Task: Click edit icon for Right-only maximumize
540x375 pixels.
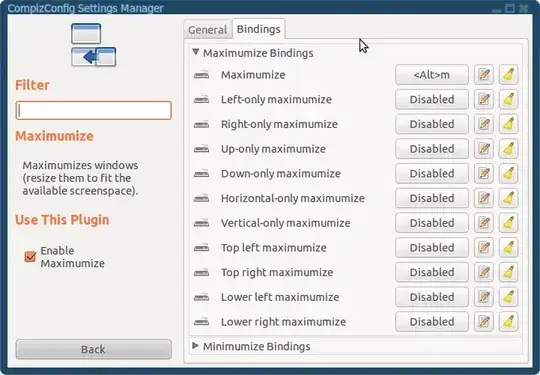Action: pyautogui.click(x=484, y=124)
